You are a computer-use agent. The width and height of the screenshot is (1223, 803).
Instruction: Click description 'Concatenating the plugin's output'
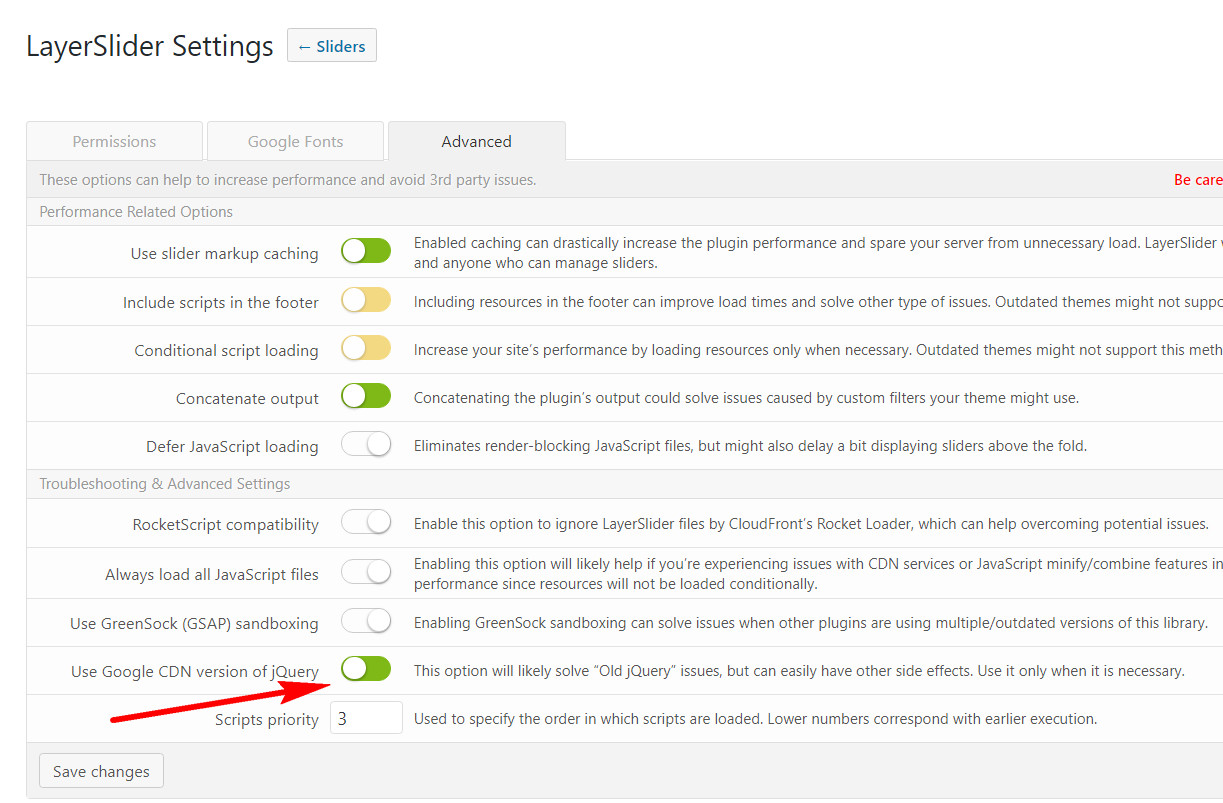746,398
